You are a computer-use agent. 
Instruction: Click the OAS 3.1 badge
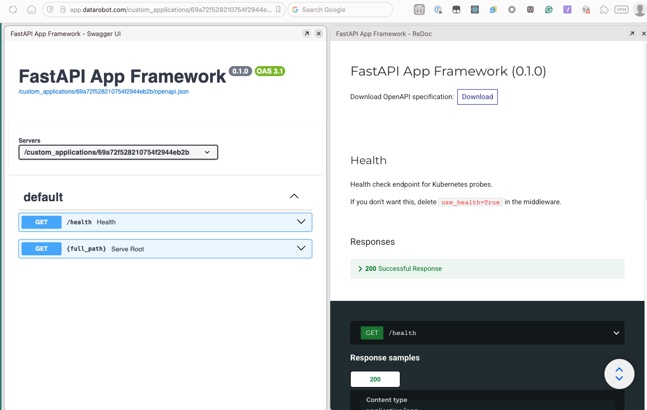[x=270, y=71]
